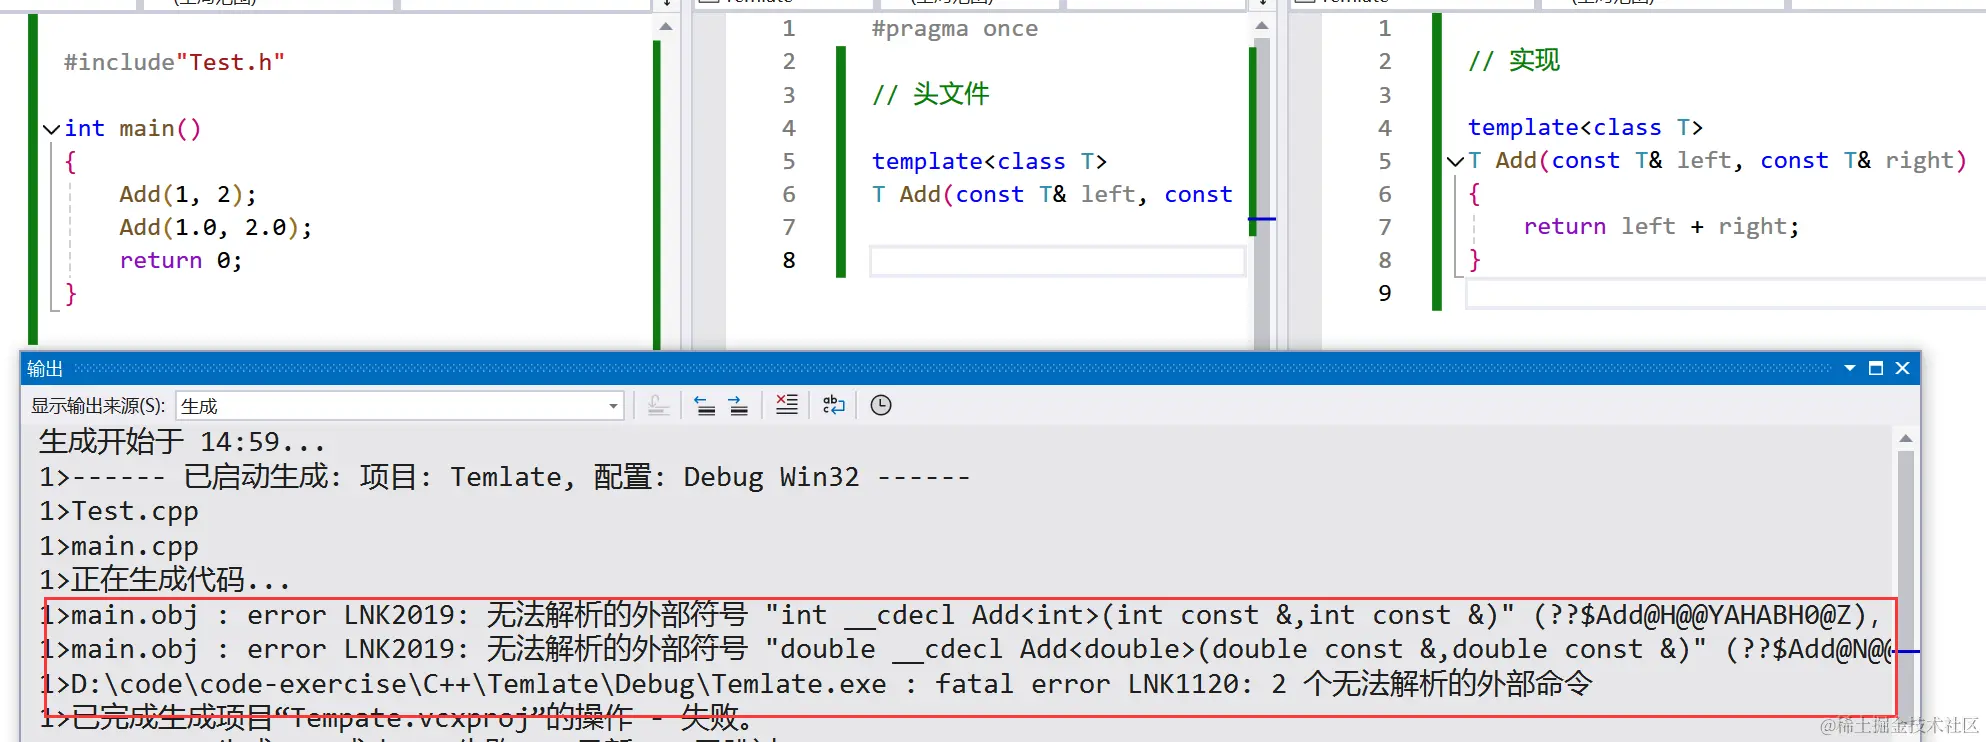Click the Add(const T& left, const T& right) signature
The width and height of the screenshot is (1986, 742).
coord(1731,160)
